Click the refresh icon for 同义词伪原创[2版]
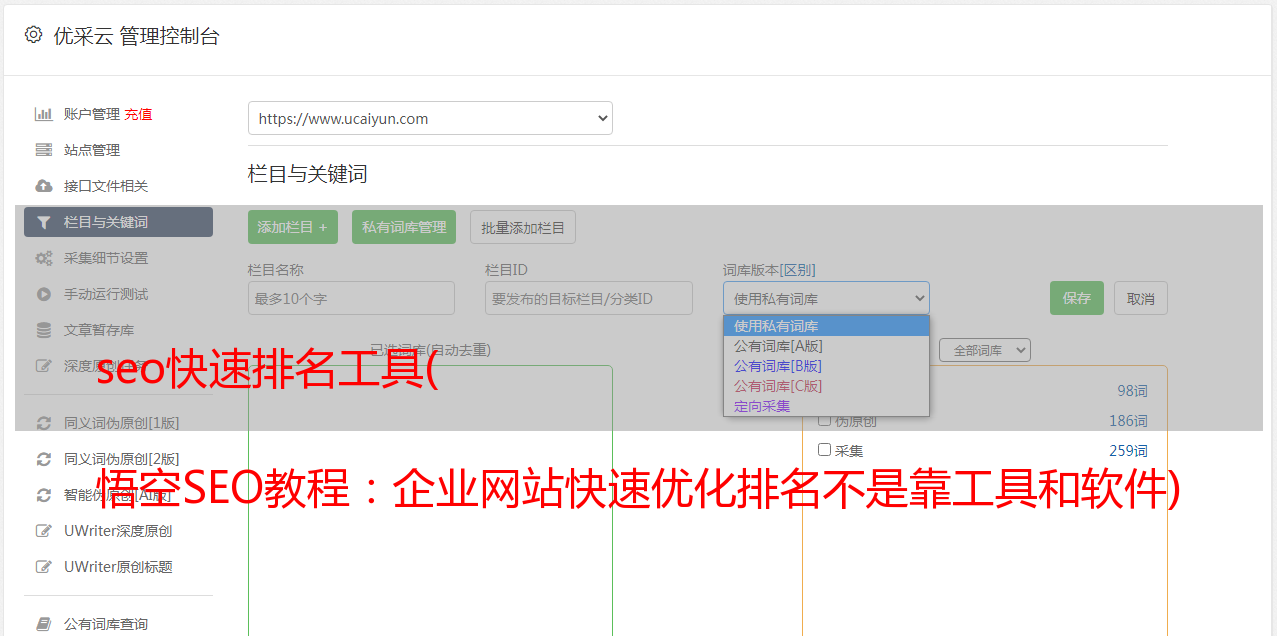Viewport: 1277px width, 636px height. [x=44, y=459]
